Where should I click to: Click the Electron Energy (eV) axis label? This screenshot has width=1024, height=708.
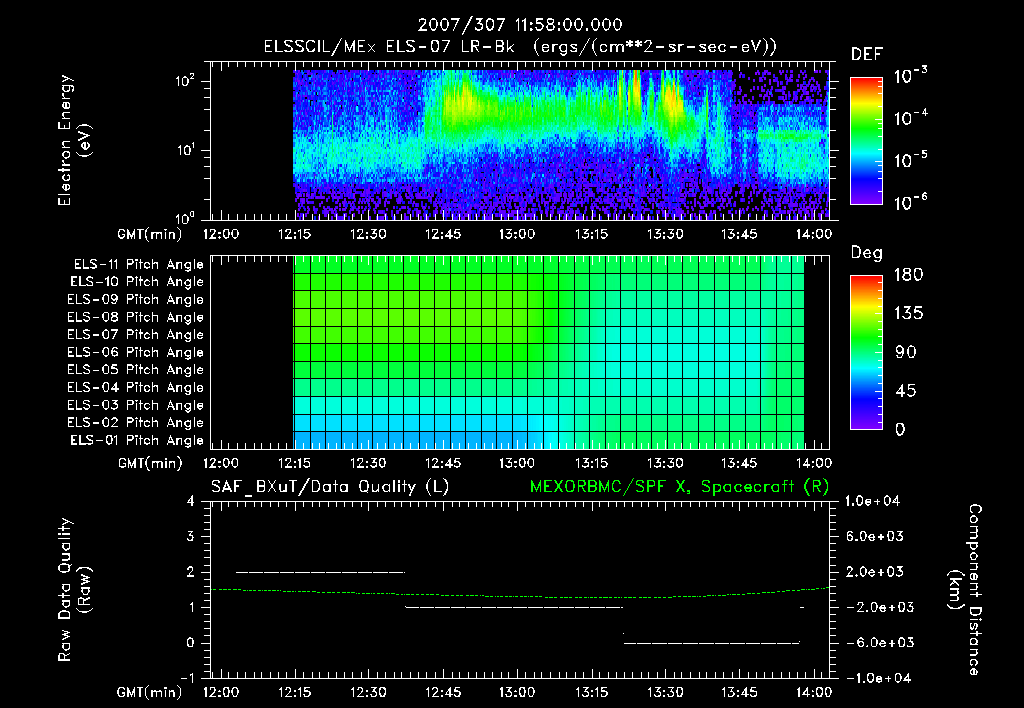(x=74, y=140)
